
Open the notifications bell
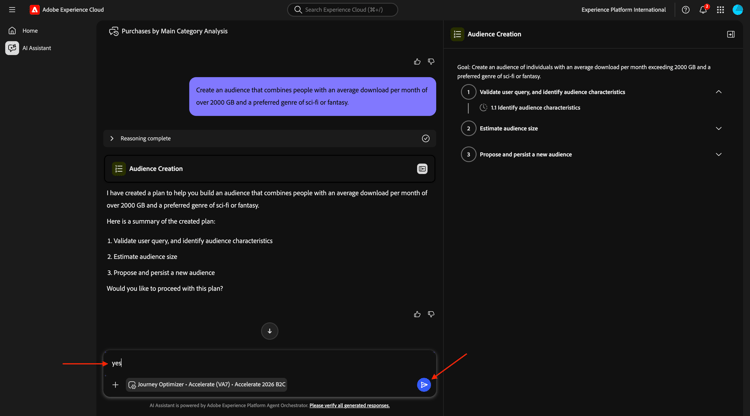coord(703,10)
